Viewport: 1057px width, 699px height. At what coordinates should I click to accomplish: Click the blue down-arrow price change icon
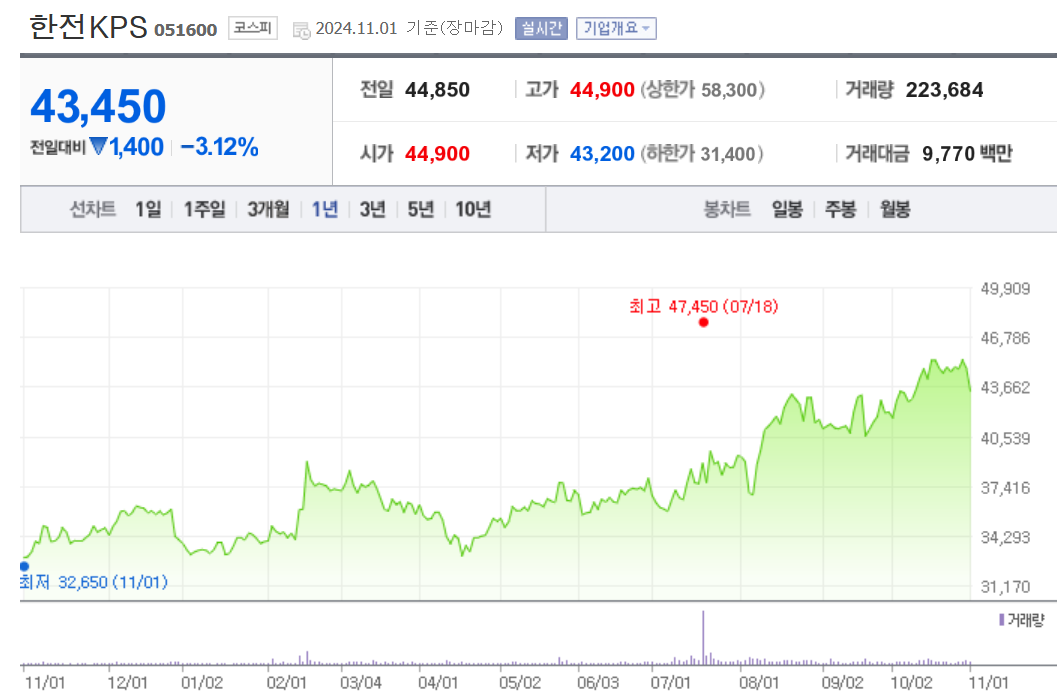tap(98, 146)
